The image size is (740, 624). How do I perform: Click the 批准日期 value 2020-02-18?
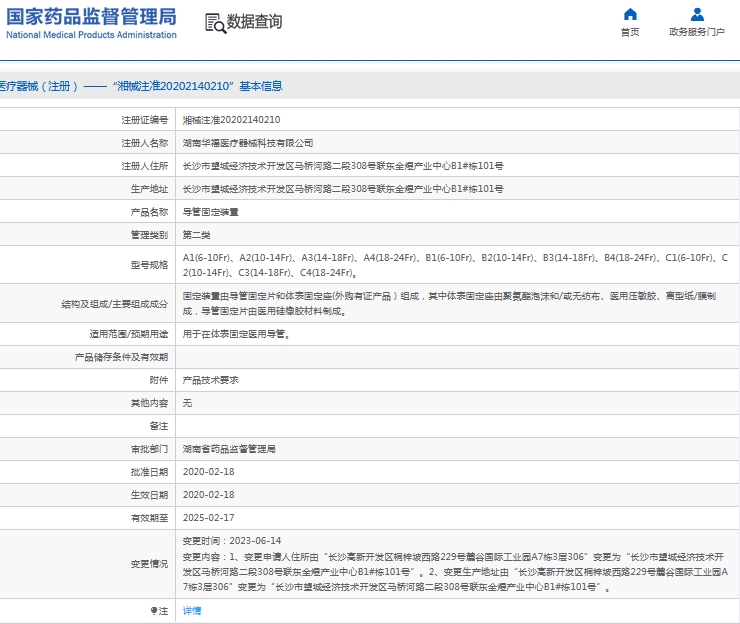click(209, 472)
